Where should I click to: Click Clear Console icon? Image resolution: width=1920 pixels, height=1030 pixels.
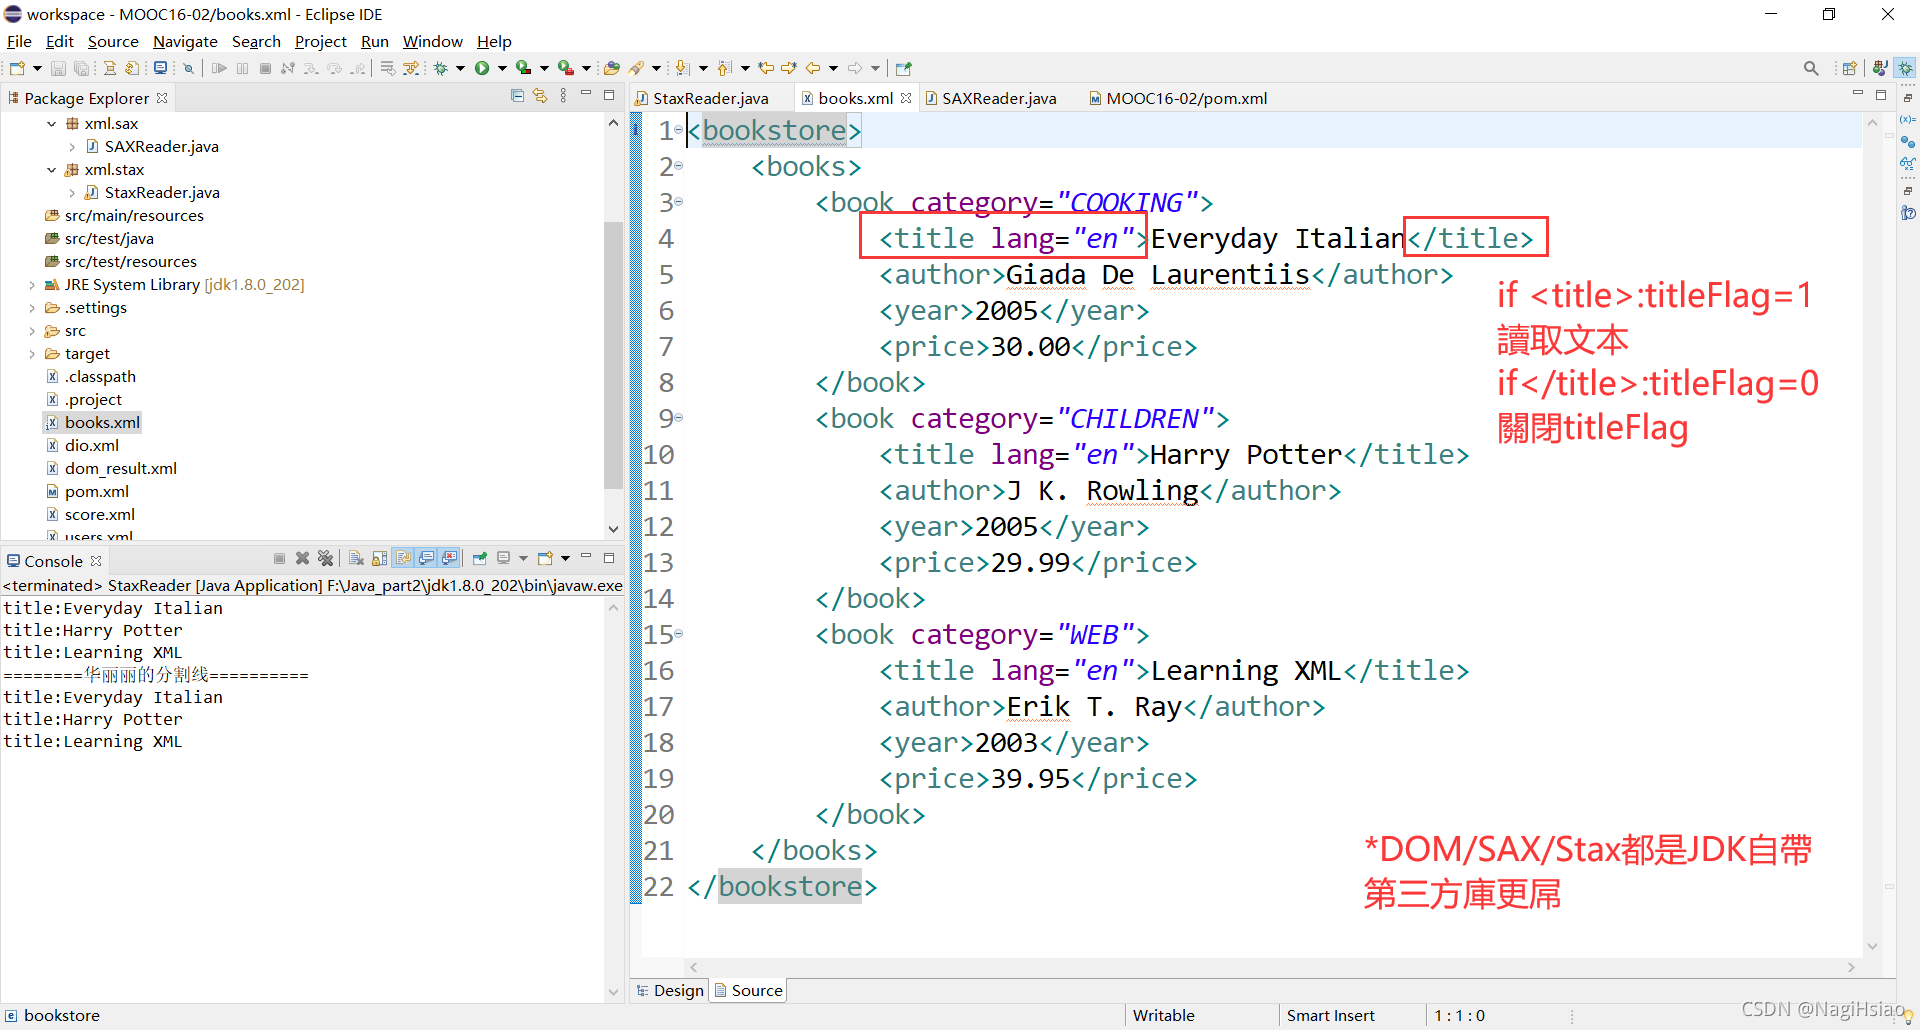point(356,558)
